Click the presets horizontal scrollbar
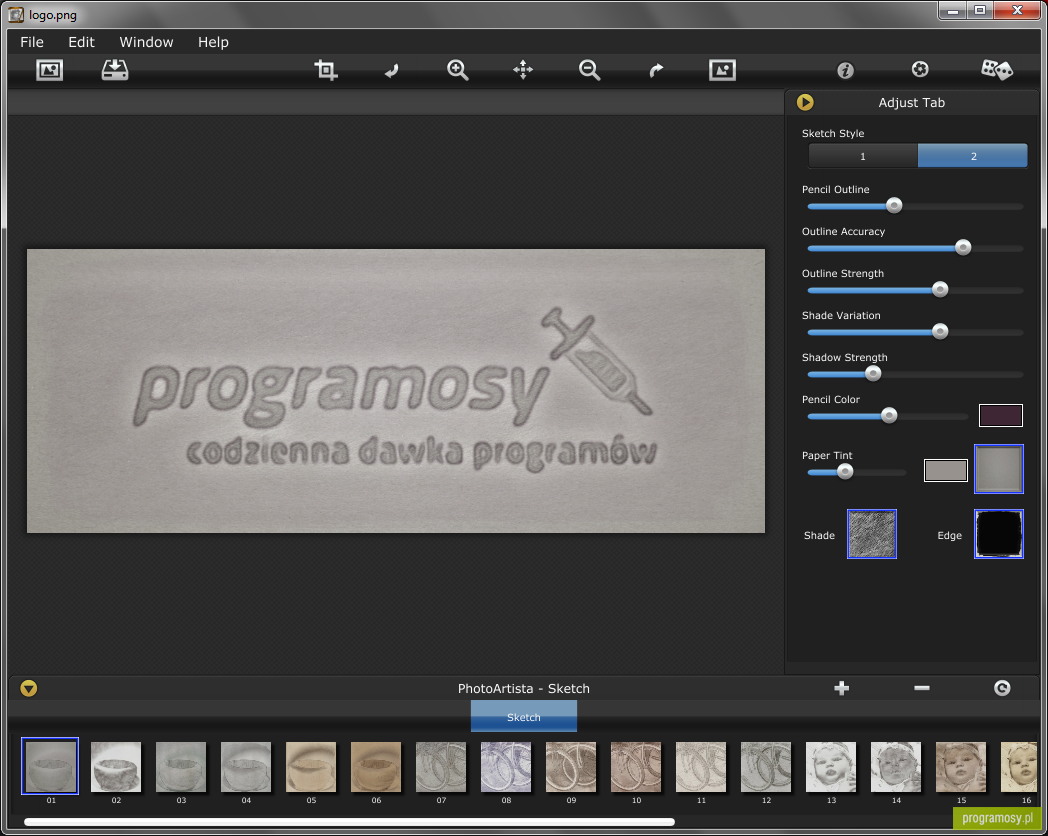 coord(350,821)
